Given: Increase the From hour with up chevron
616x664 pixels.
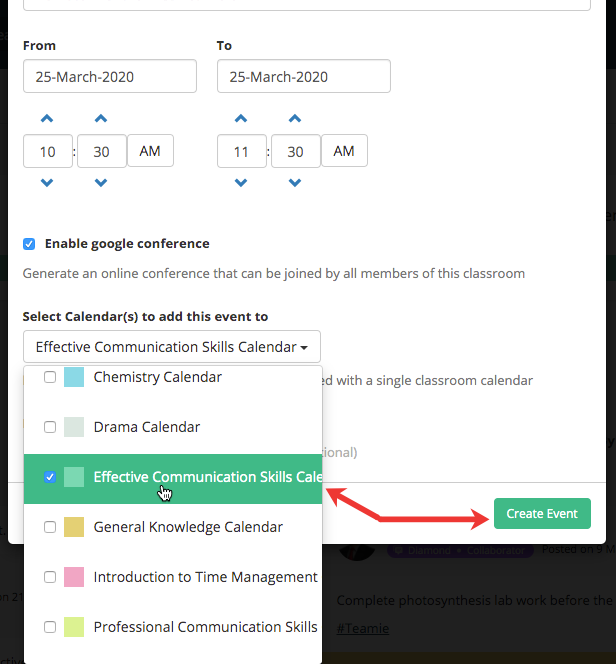Looking at the screenshot, I should (47, 119).
